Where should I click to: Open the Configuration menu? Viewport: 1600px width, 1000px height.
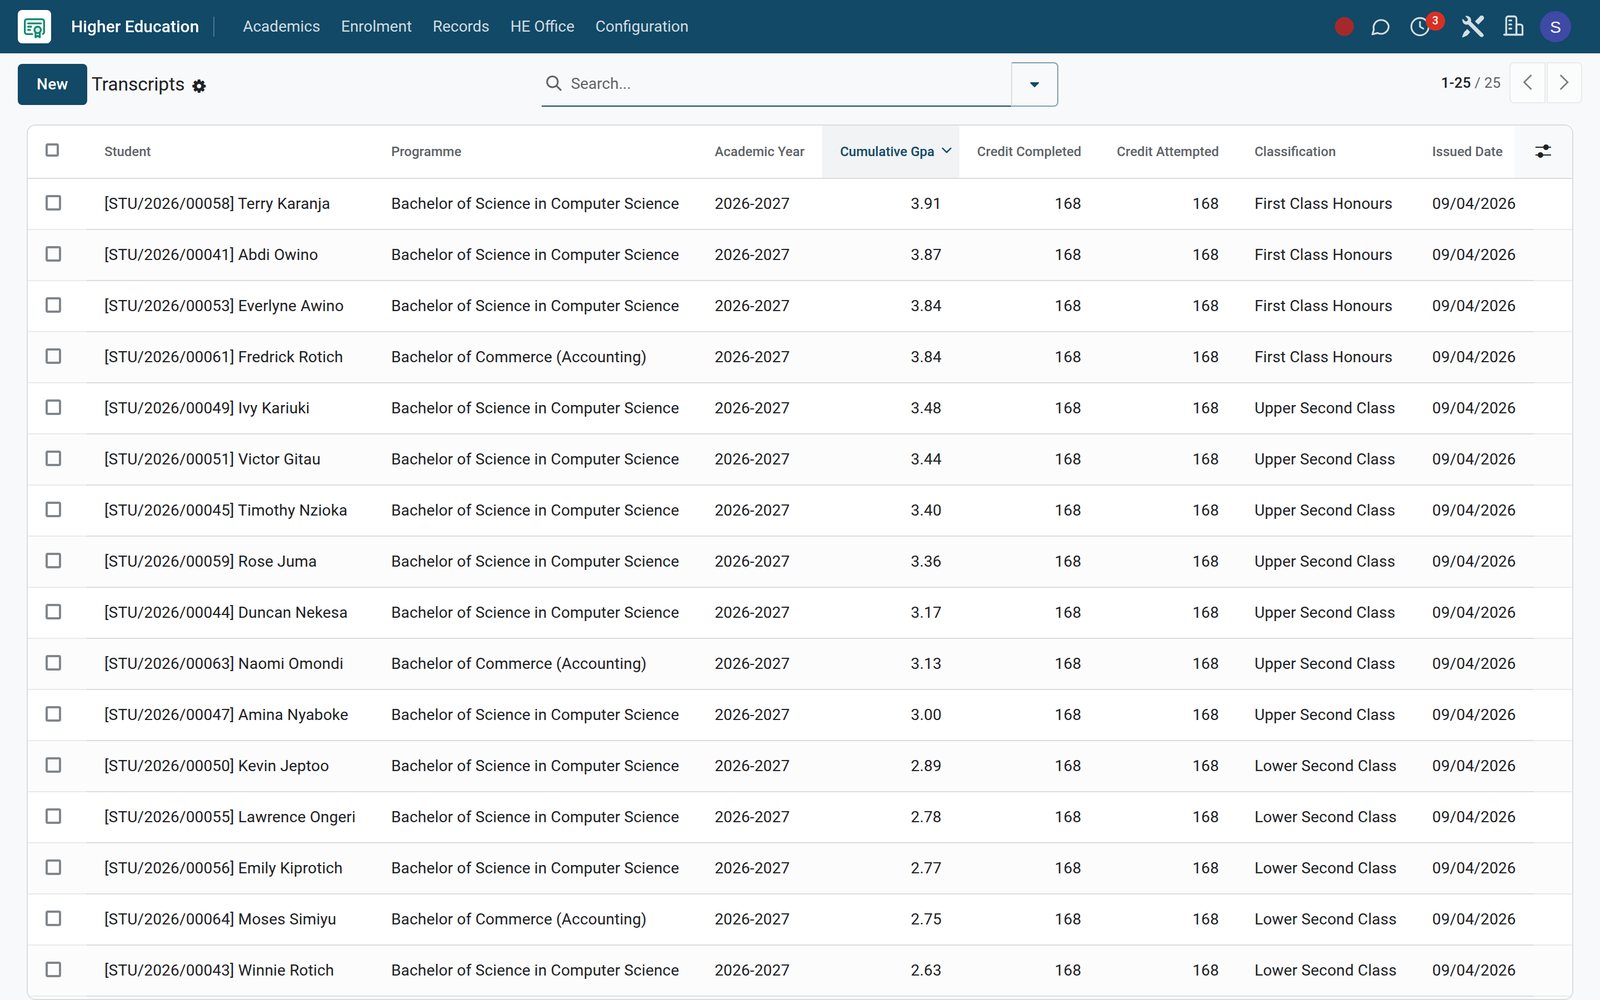pyautogui.click(x=642, y=27)
